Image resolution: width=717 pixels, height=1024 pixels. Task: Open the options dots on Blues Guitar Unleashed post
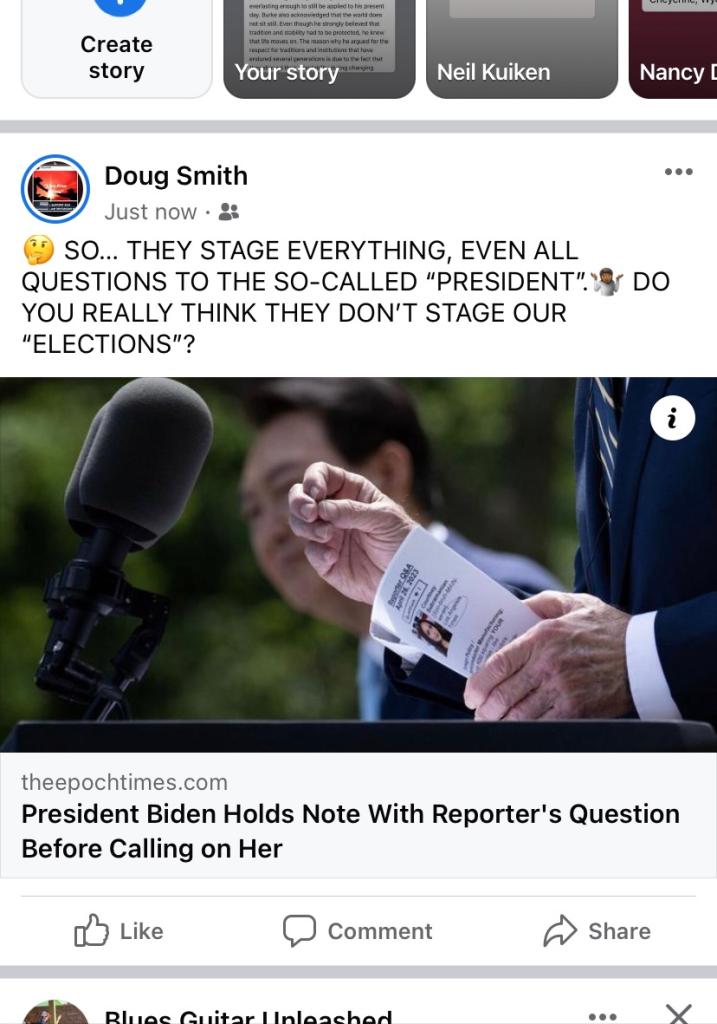(602, 1016)
